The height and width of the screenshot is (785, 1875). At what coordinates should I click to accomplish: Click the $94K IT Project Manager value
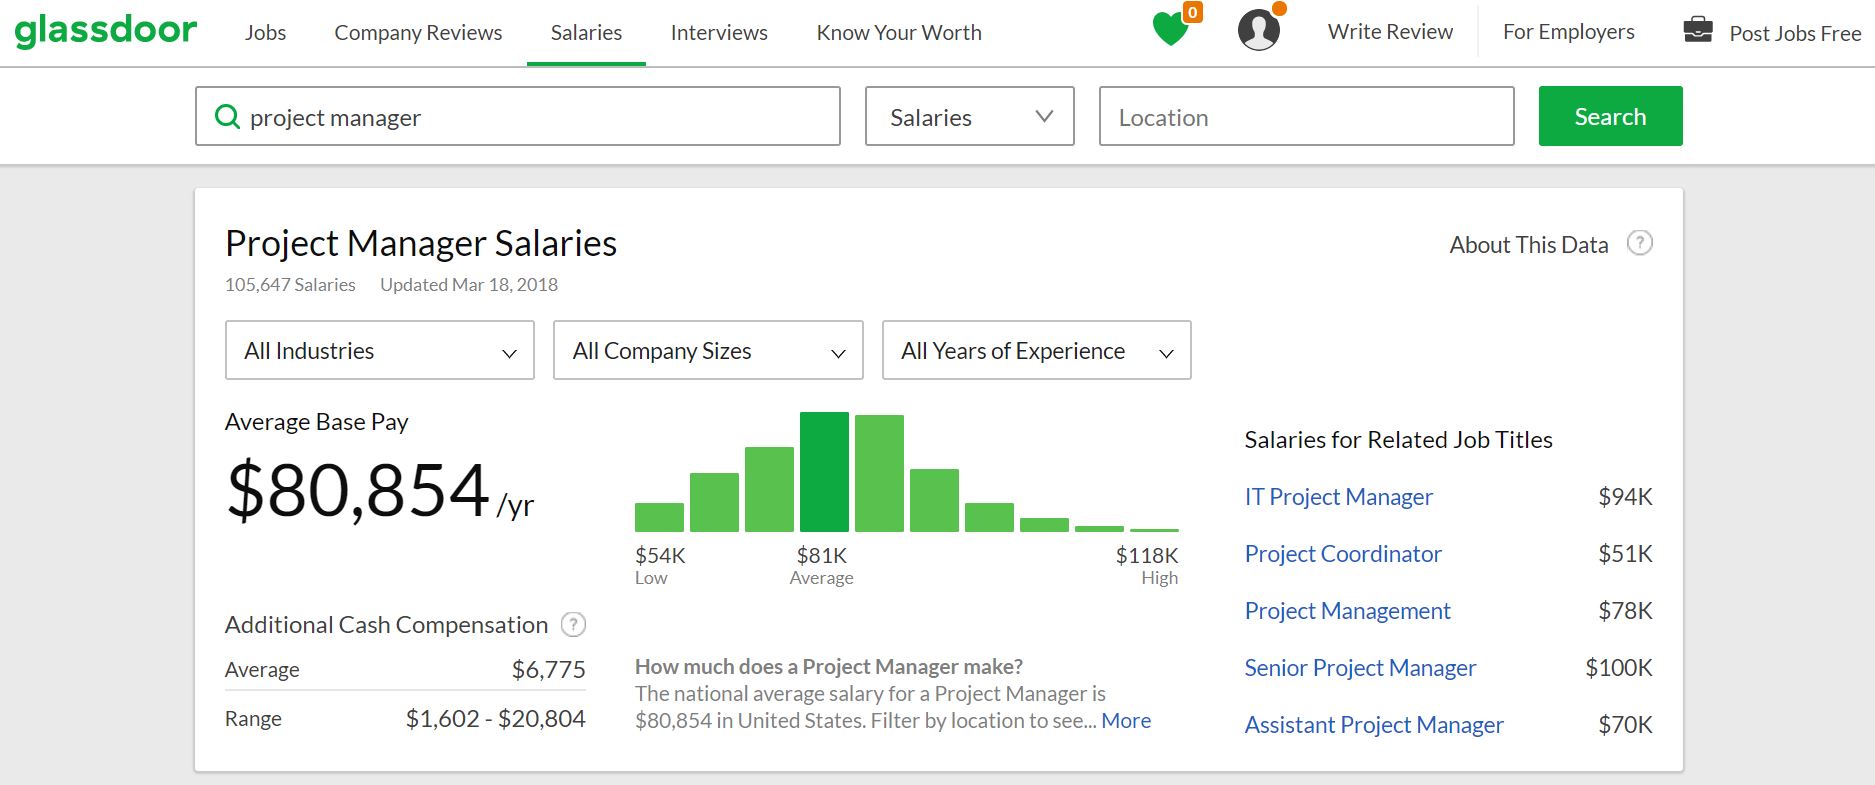(1625, 497)
